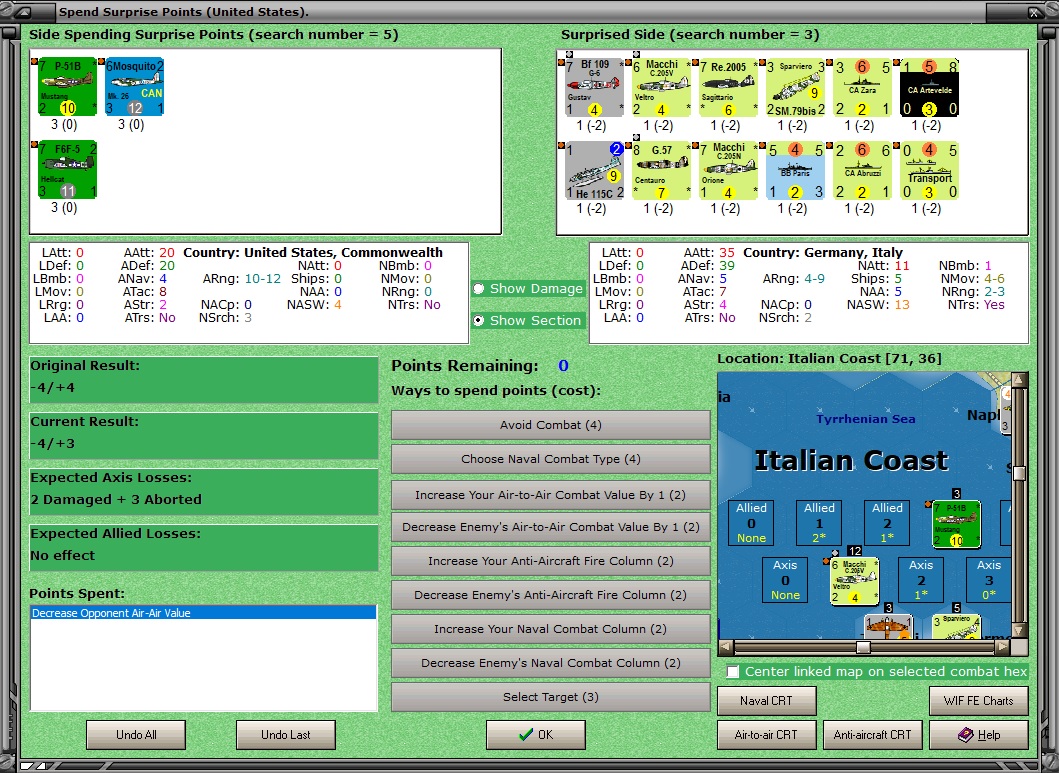Open the WIF FE Charts
The height and width of the screenshot is (773, 1059).
click(x=979, y=701)
